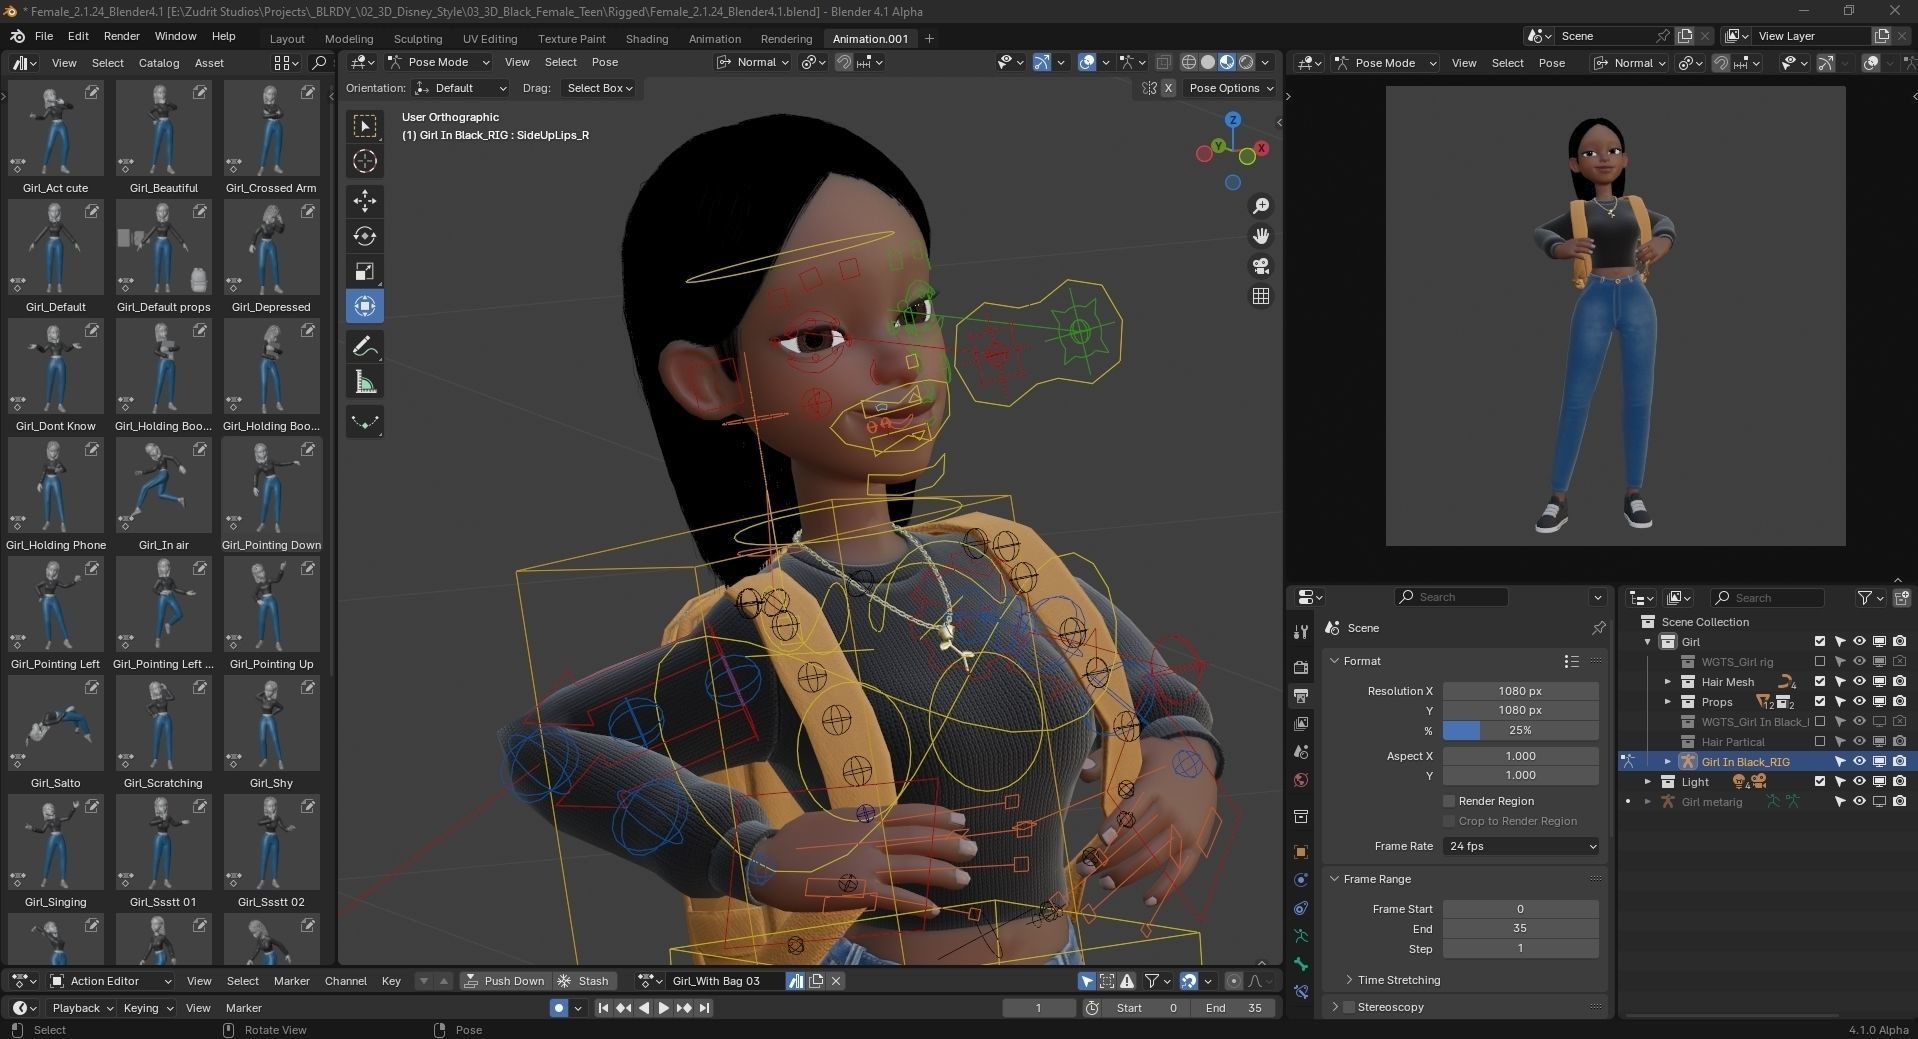Select the Cursor tool in the toolbar

(x=365, y=160)
